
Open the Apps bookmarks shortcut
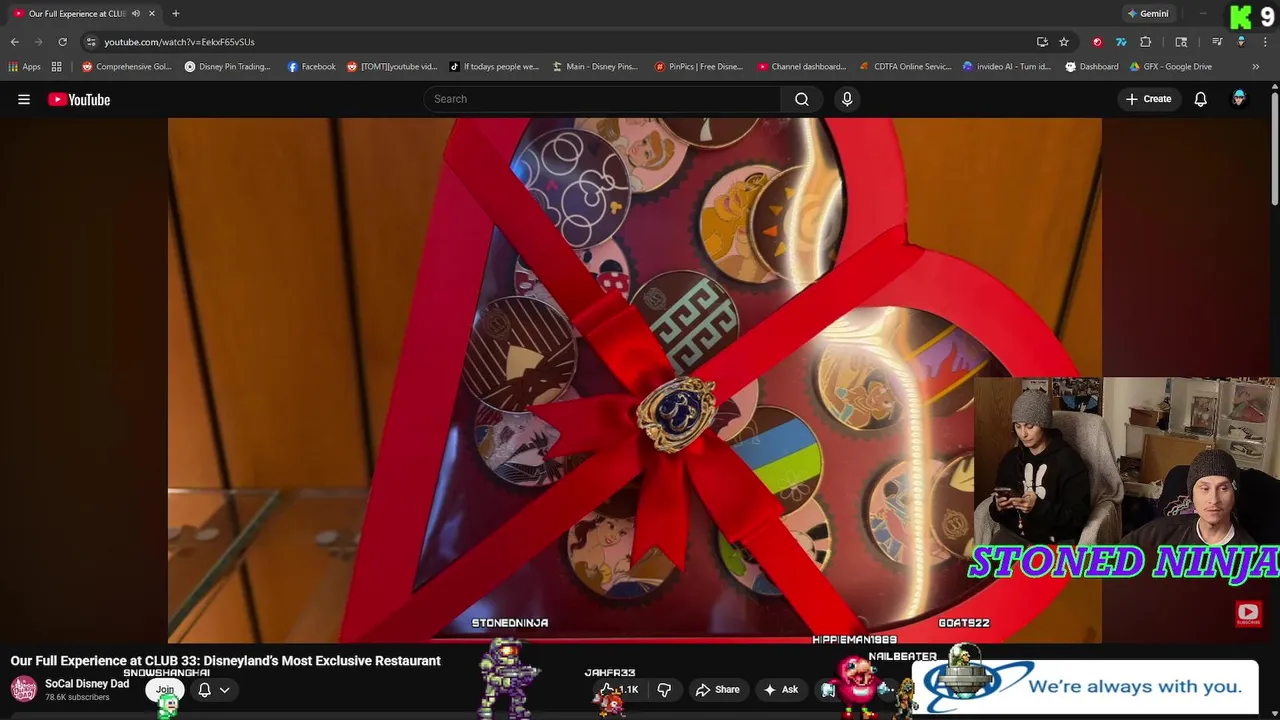coord(25,67)
